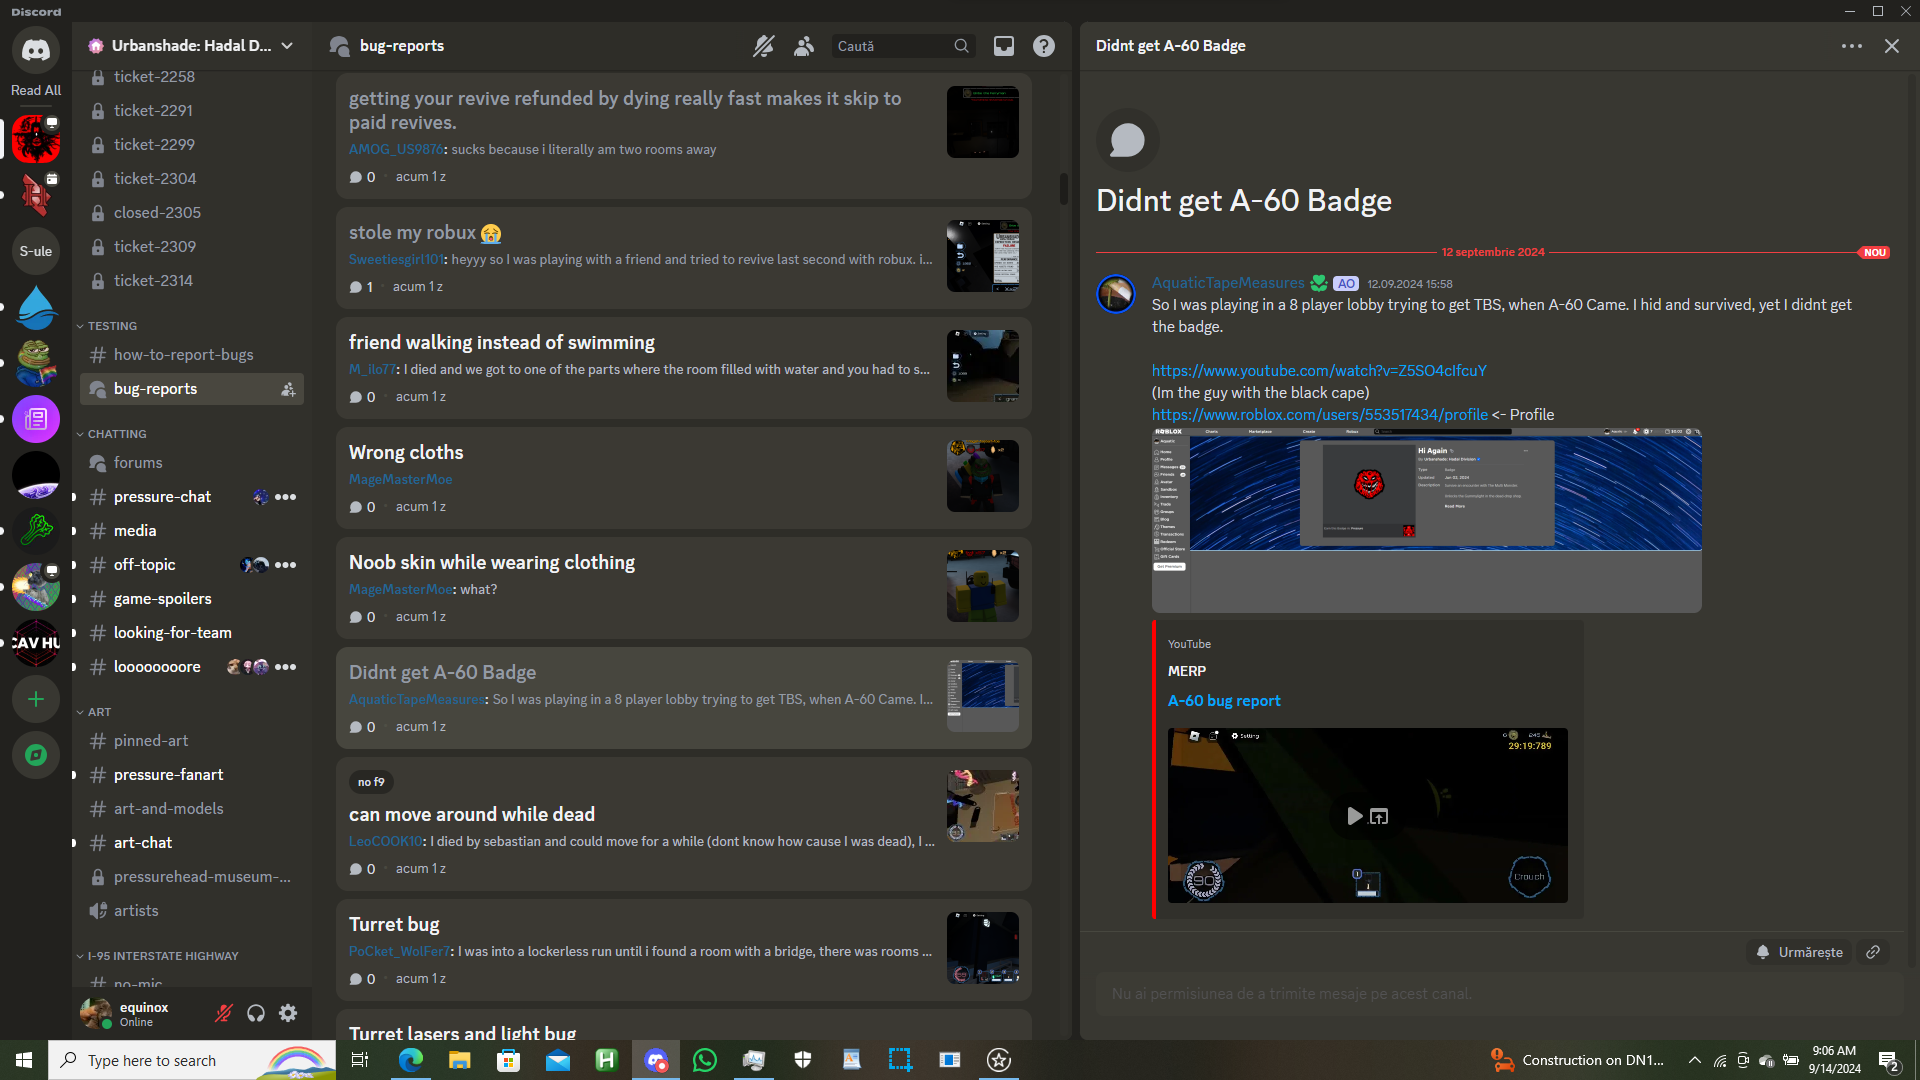Open the YouTube video link in post
The image size is (1920, 1080).
pyautogui.click(x=1318, y=371)
